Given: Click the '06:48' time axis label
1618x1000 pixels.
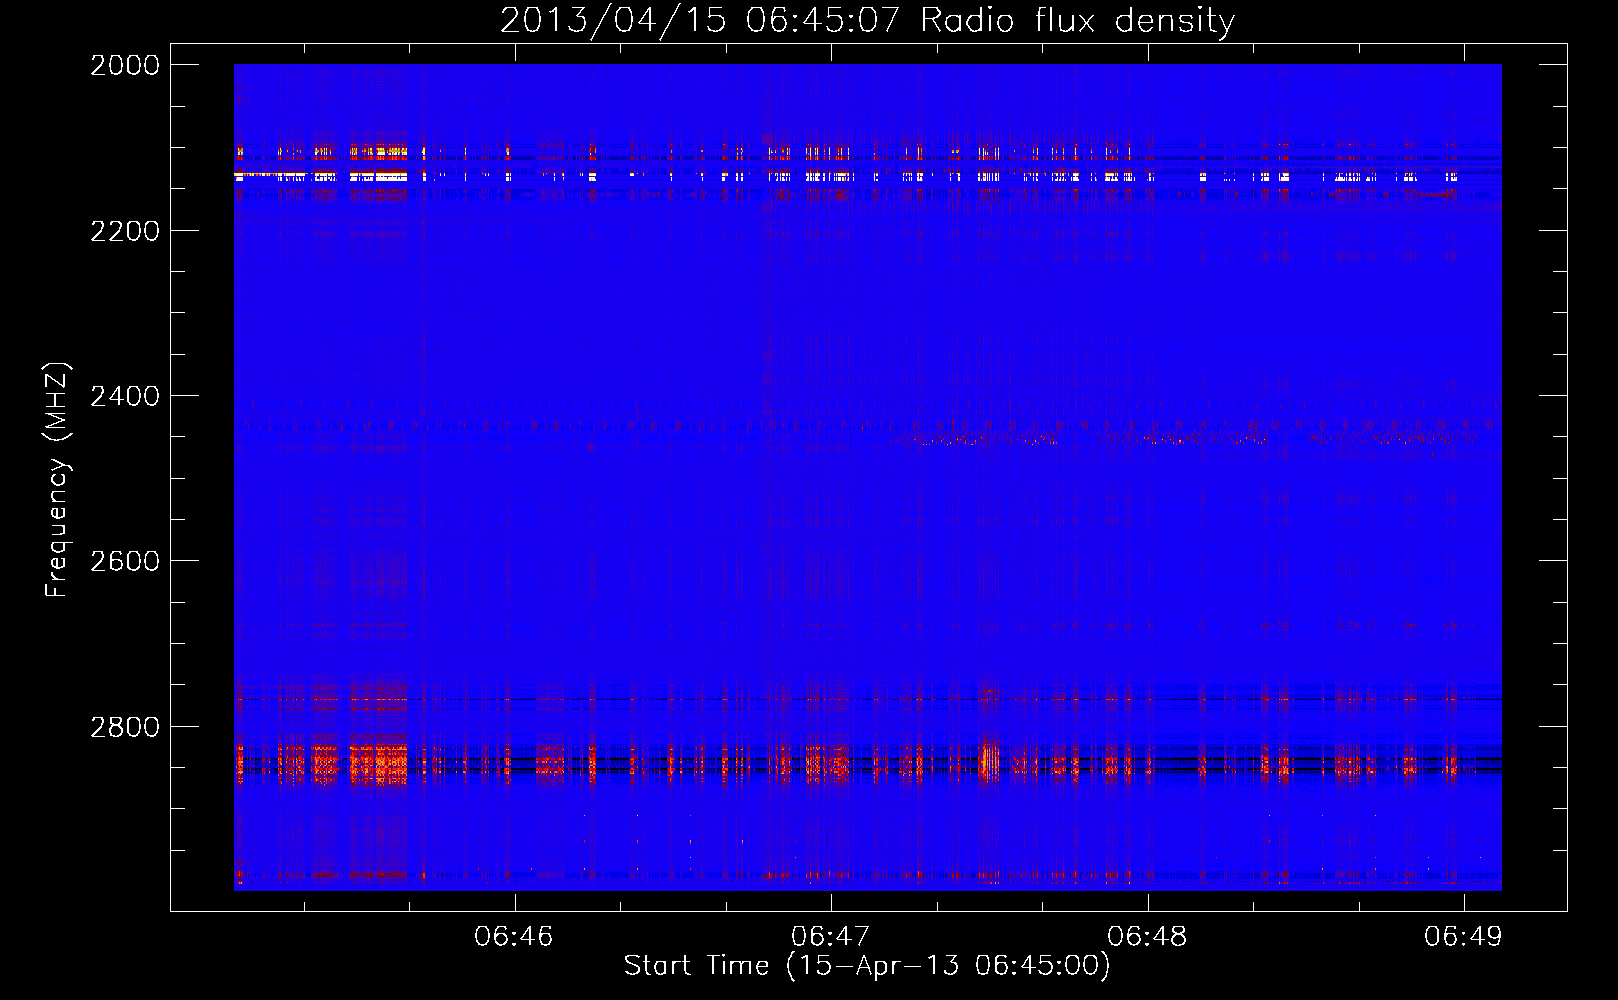Looking at the screenshot, I should point(1147,936).
